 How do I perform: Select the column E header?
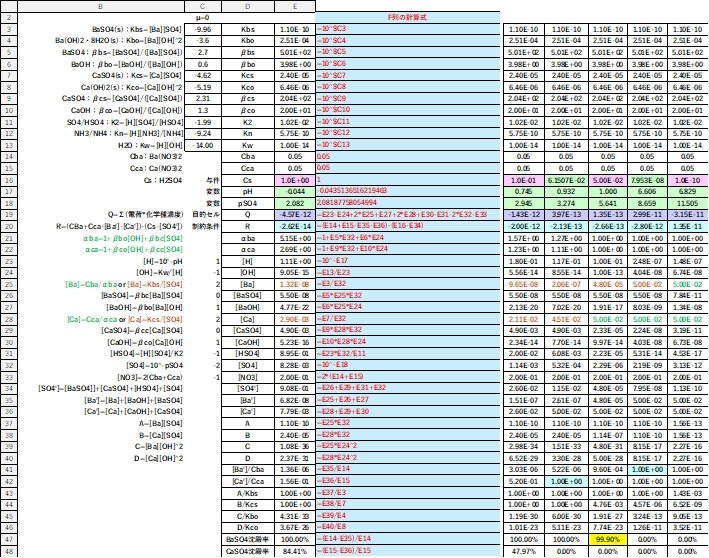(x=295, y=6)
